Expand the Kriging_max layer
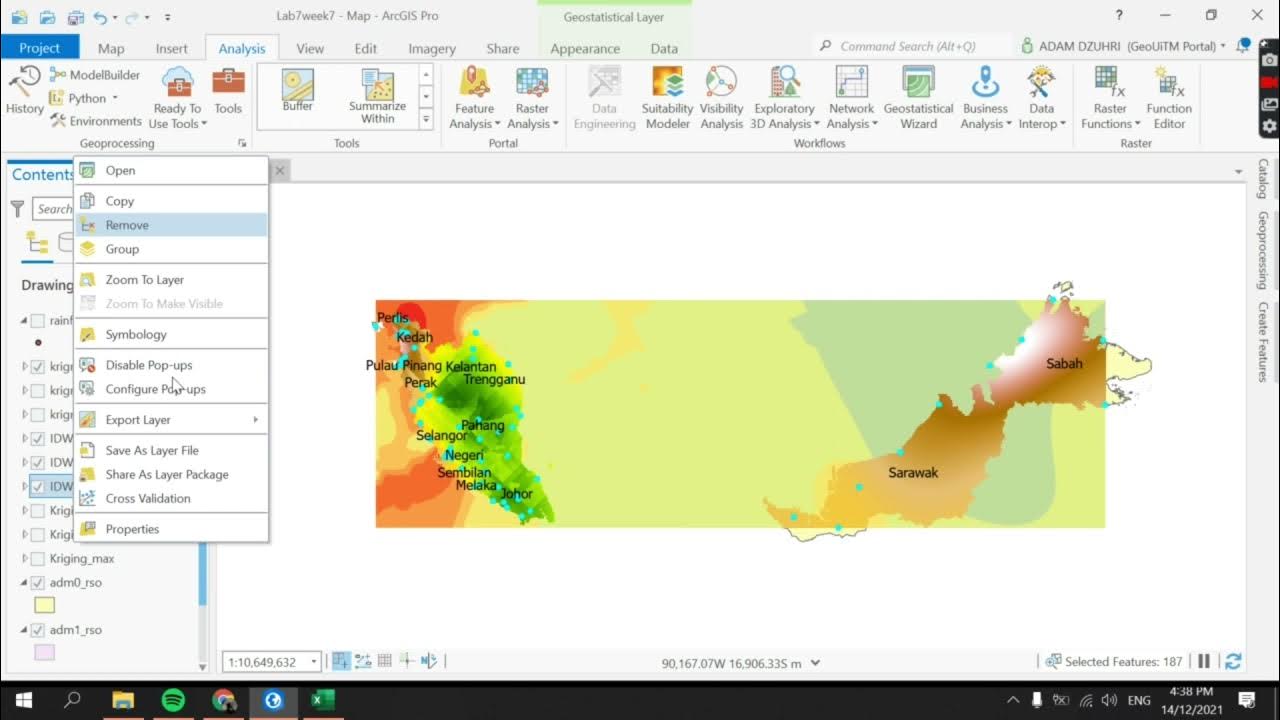The image size is (1280, 720). click(x=25, y=559)
